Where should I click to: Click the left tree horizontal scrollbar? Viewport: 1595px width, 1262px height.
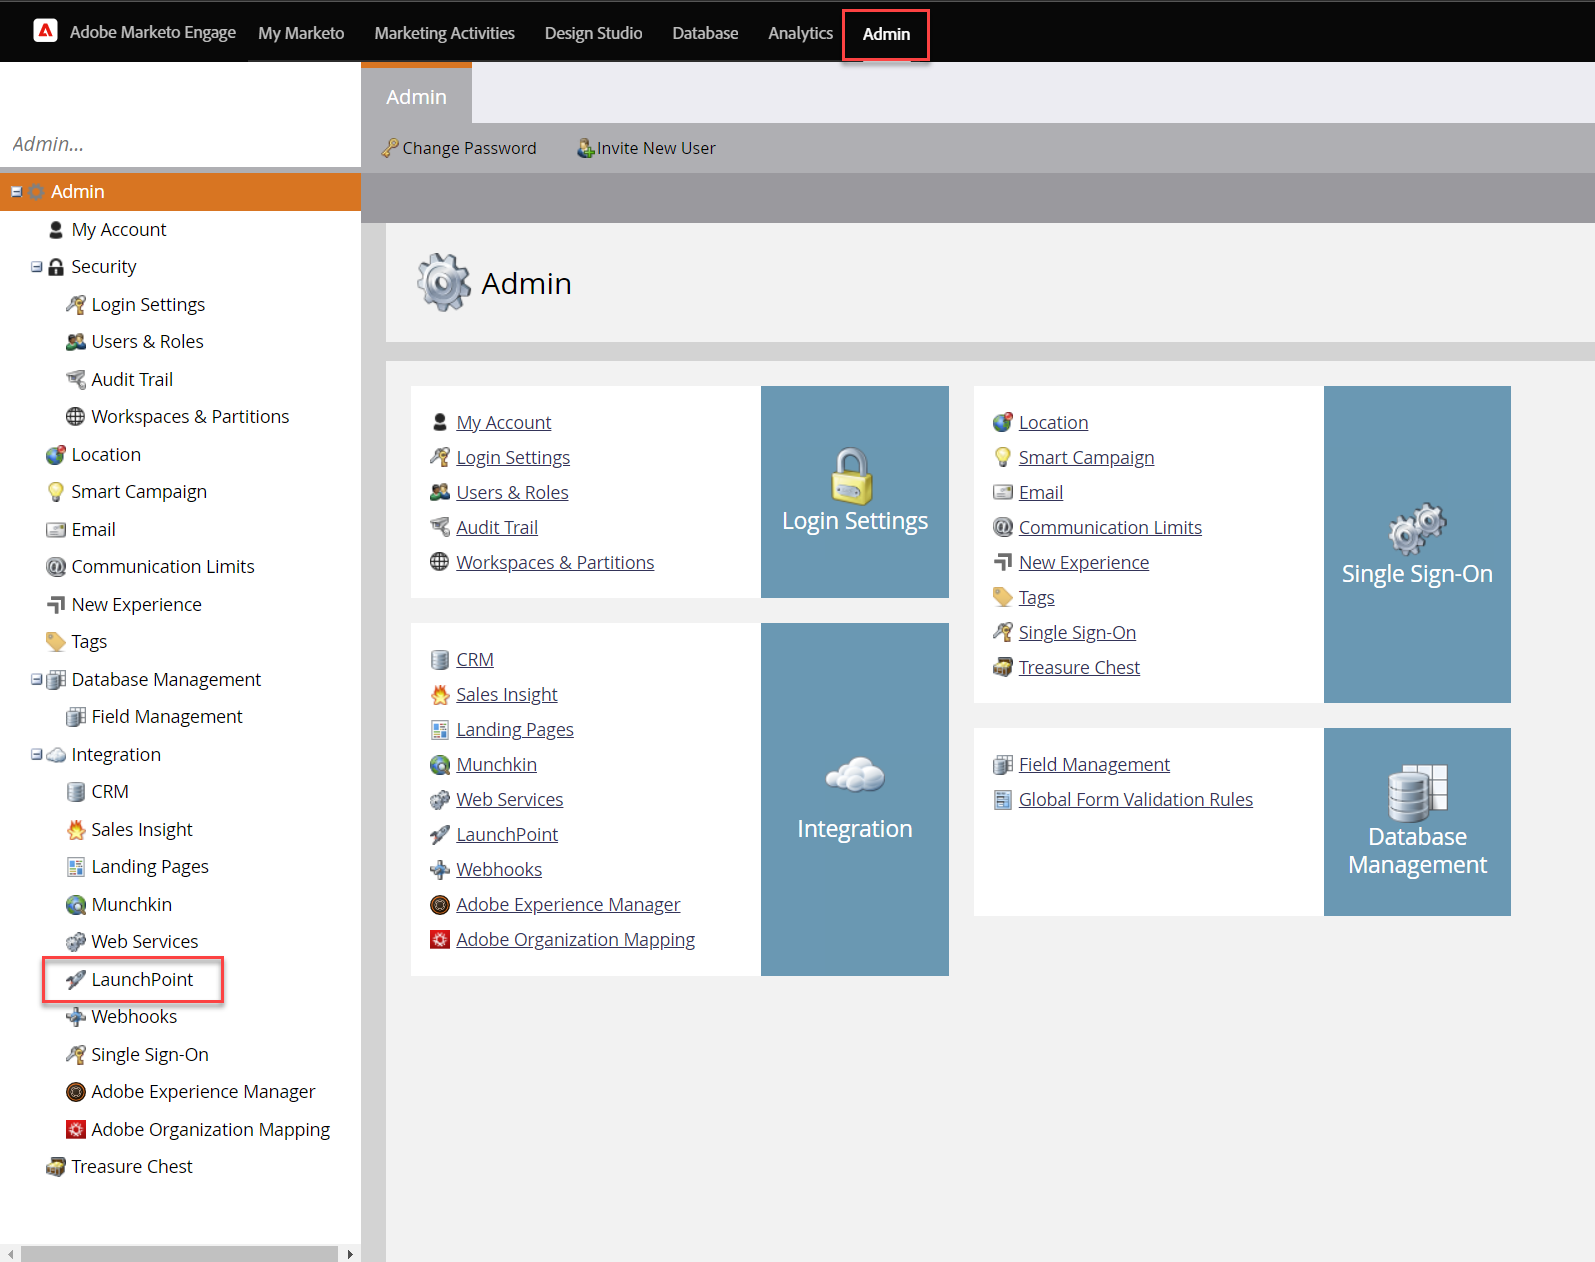coord(179,1254)
